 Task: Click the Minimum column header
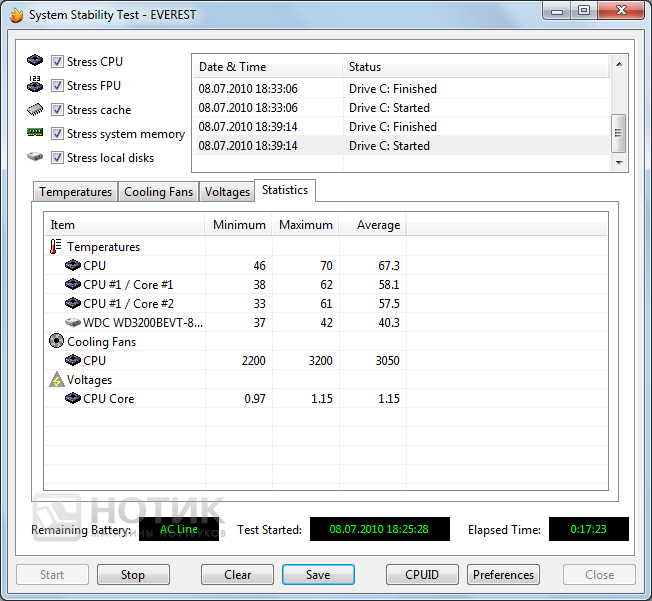(239, 225)
